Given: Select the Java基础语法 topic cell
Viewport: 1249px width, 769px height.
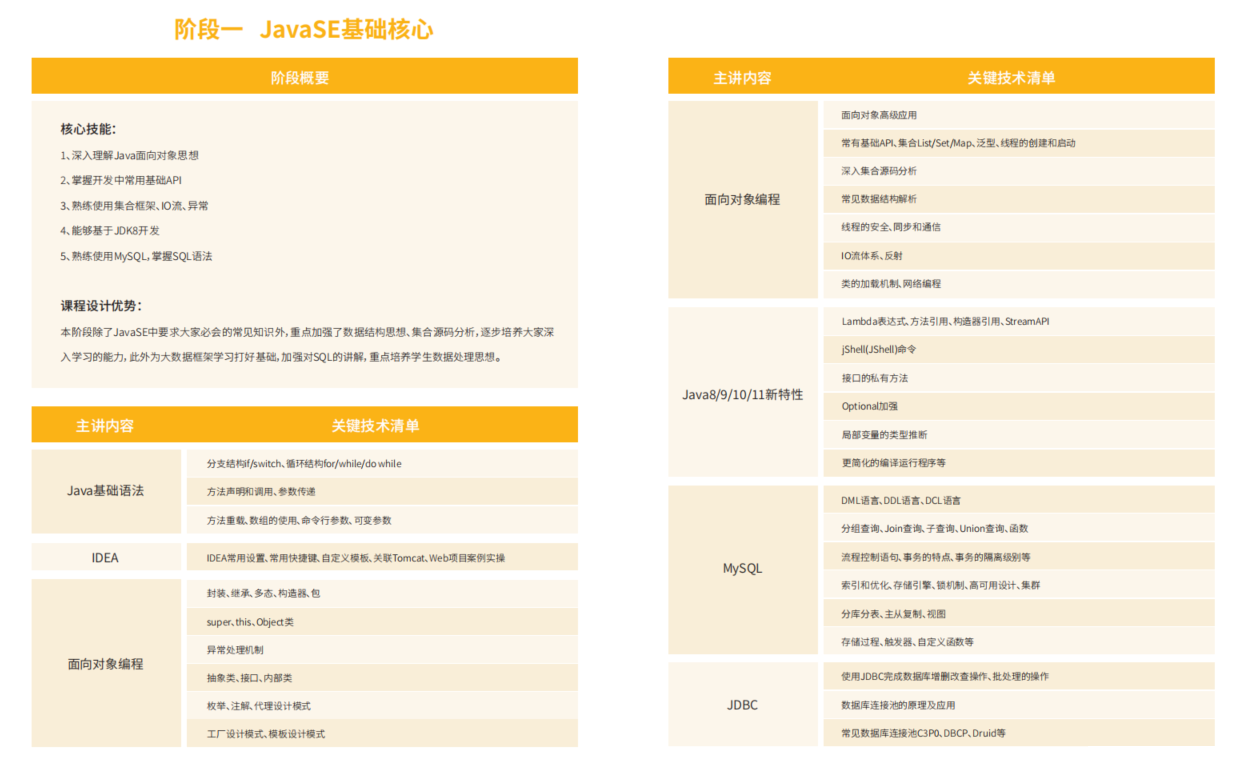Looking at the screenshot, I should click(x=105, y=491).
